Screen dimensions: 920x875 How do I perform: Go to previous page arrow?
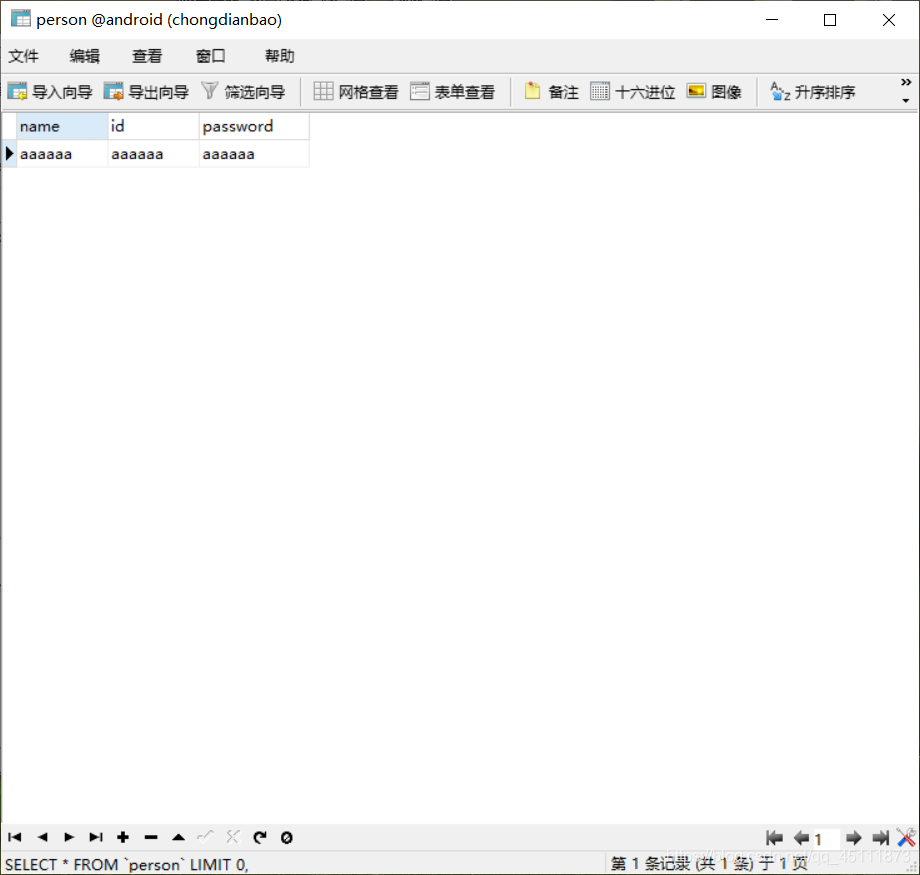[x=801, y=838]
